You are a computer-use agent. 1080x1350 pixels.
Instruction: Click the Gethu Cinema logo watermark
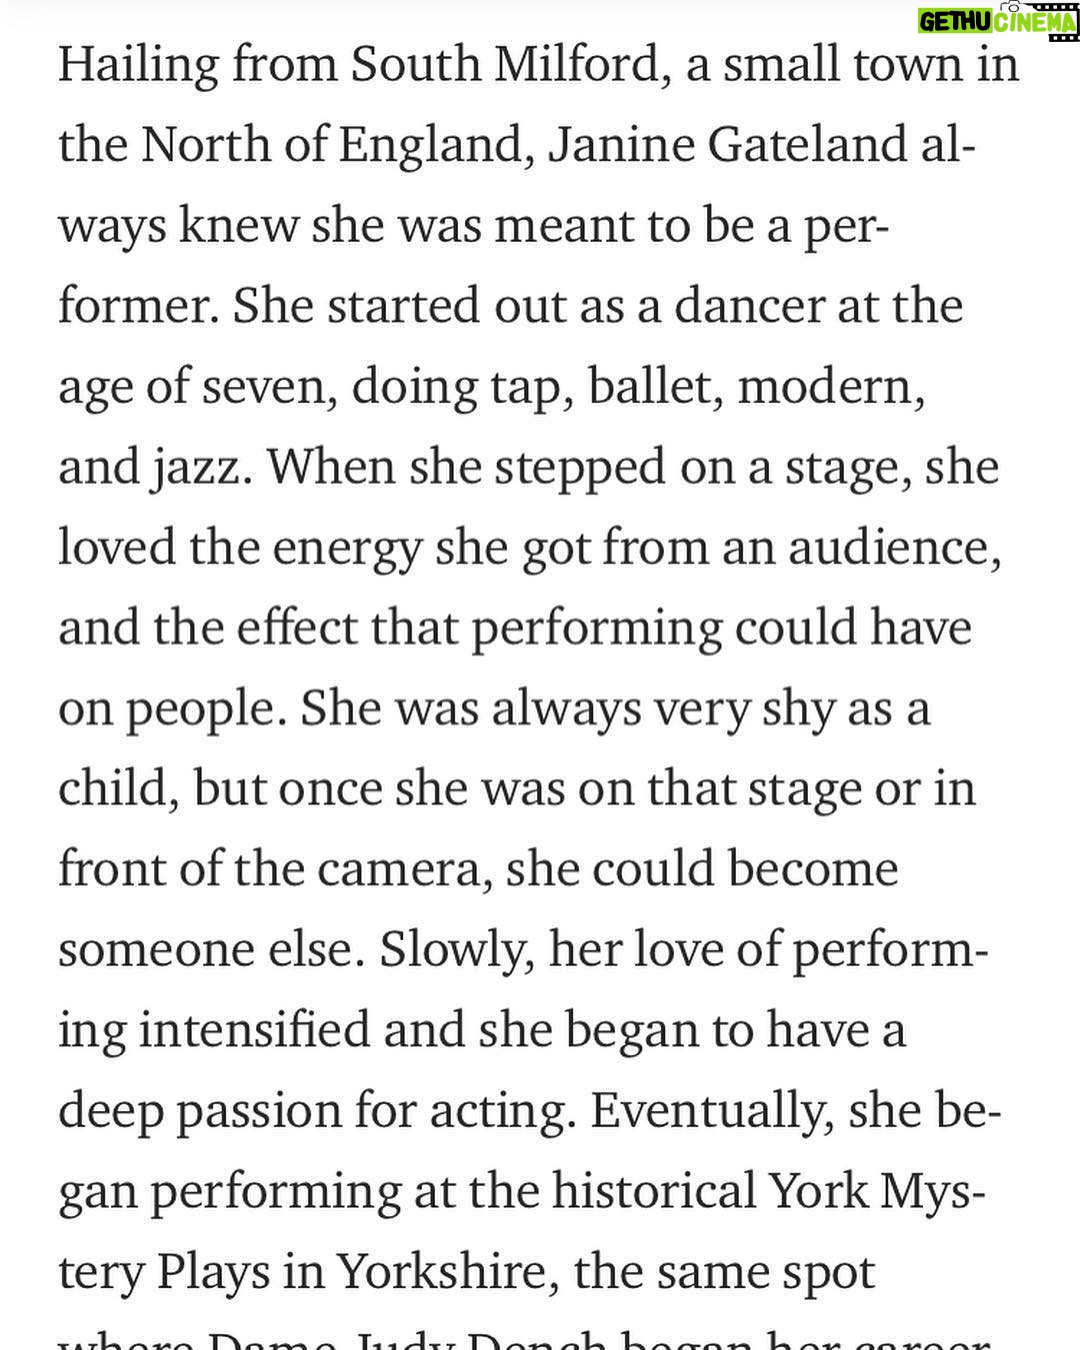pos(997,19)
